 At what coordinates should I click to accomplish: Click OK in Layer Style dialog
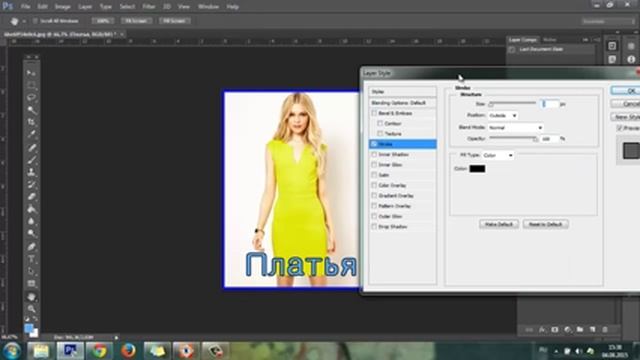click(x=626, y=91)
